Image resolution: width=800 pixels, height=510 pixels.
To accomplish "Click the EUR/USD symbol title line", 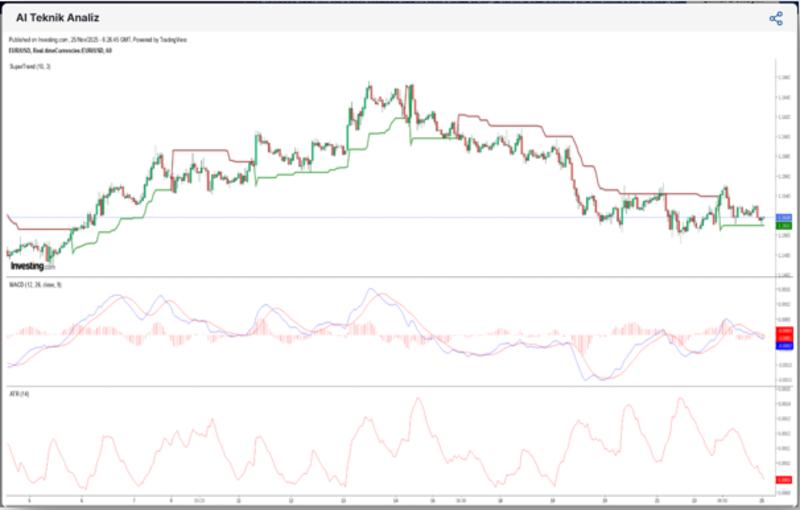I will [60, 50].
